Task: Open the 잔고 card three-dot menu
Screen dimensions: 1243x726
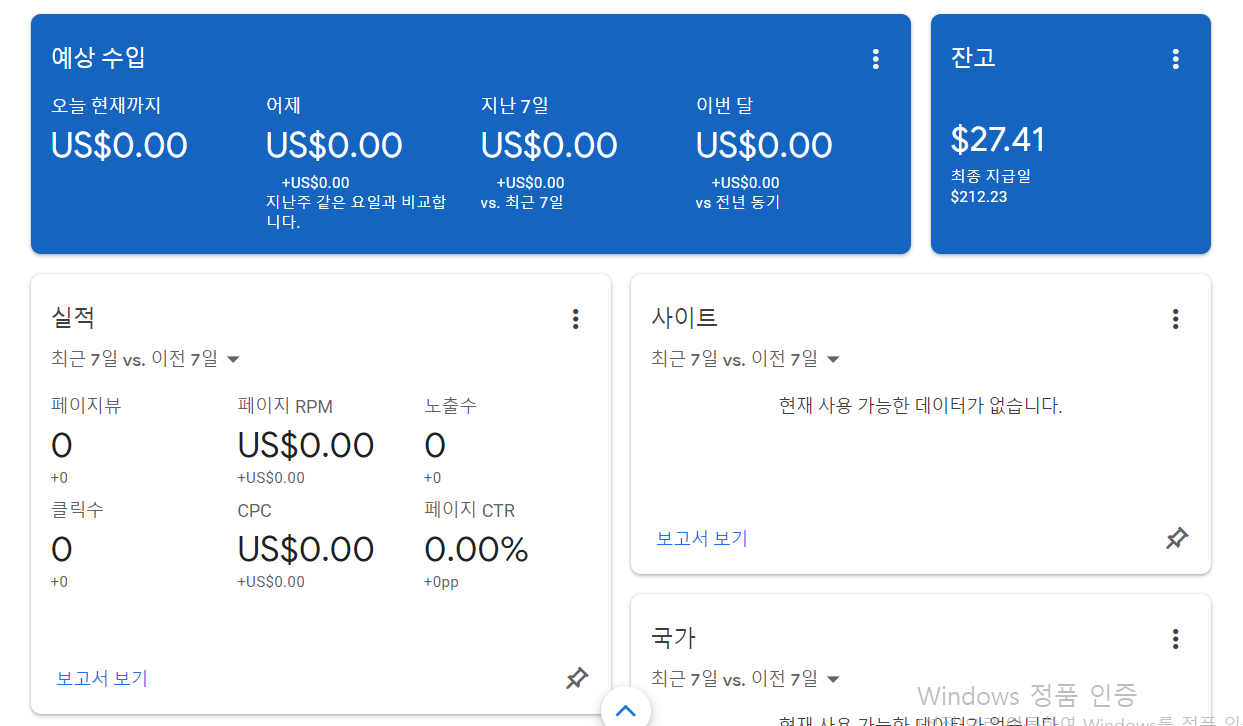Action: pyautogui.click(x=1176, y=58)
